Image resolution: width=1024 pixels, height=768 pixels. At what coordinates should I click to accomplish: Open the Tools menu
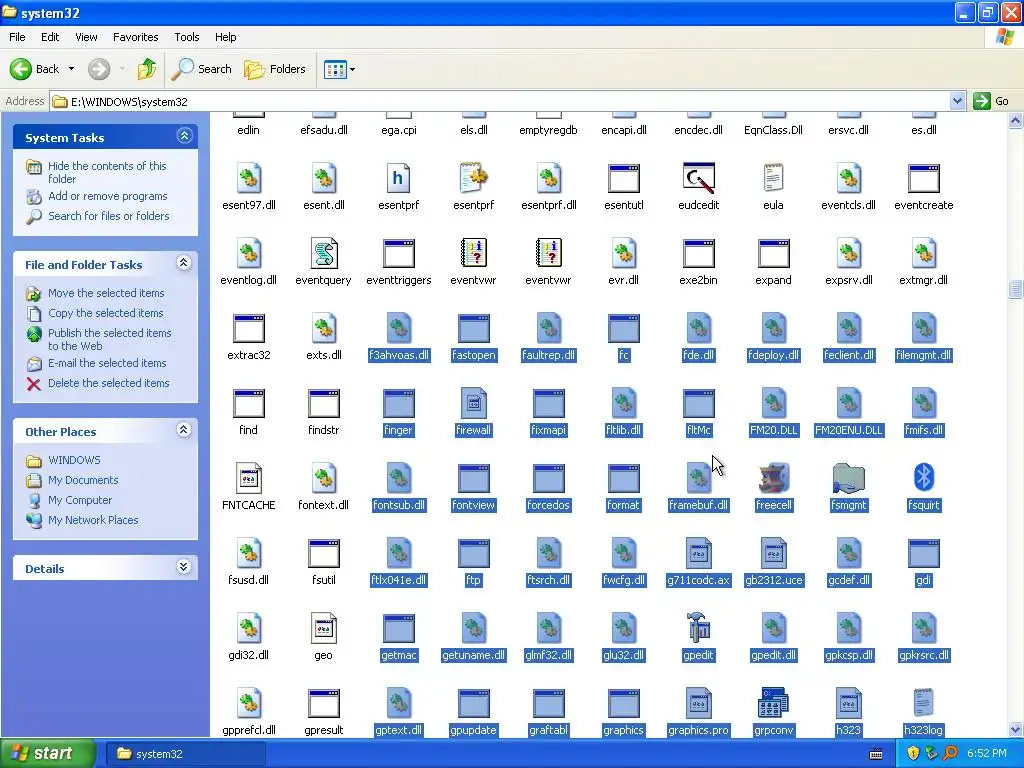point(187,37)
